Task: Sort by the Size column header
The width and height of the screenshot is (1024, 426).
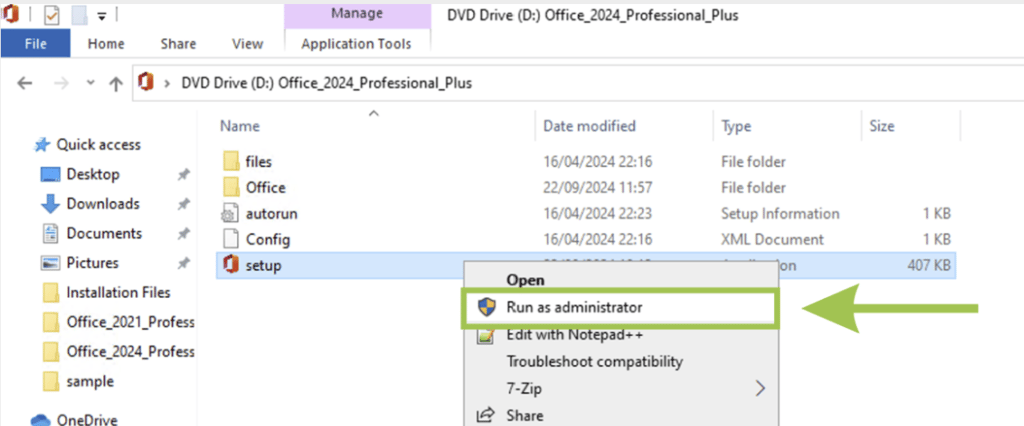Action: tap(882, 126)
